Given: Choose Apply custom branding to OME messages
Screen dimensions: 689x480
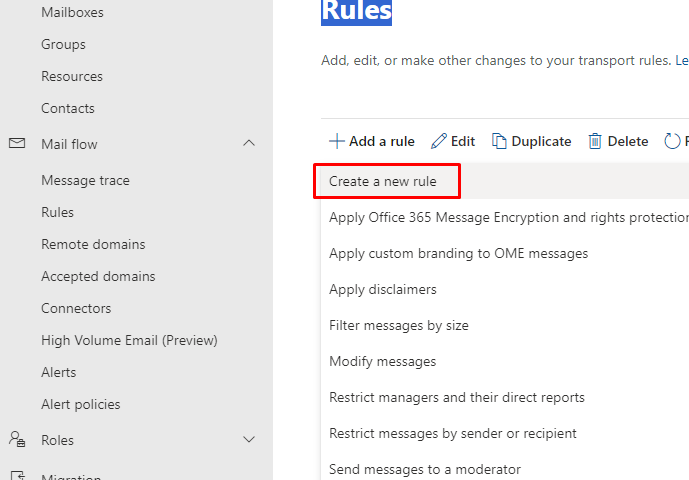Looking at the screenshot, I should click(458, 253).
